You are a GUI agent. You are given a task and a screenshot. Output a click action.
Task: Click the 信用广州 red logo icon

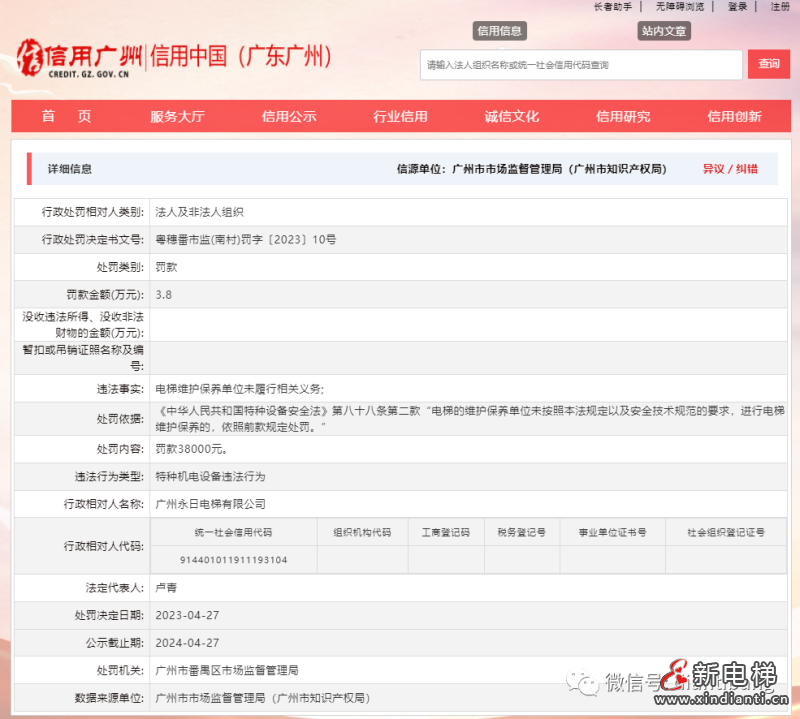(x=31, y=57)
